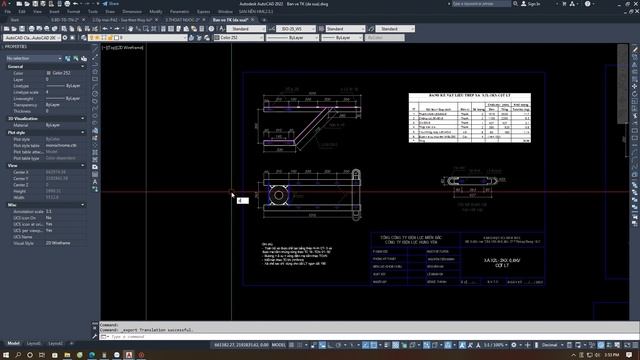The width and height of the screenshot is (640, 360).
Task: Select the Hatch tool
Action: coord(95,153)
